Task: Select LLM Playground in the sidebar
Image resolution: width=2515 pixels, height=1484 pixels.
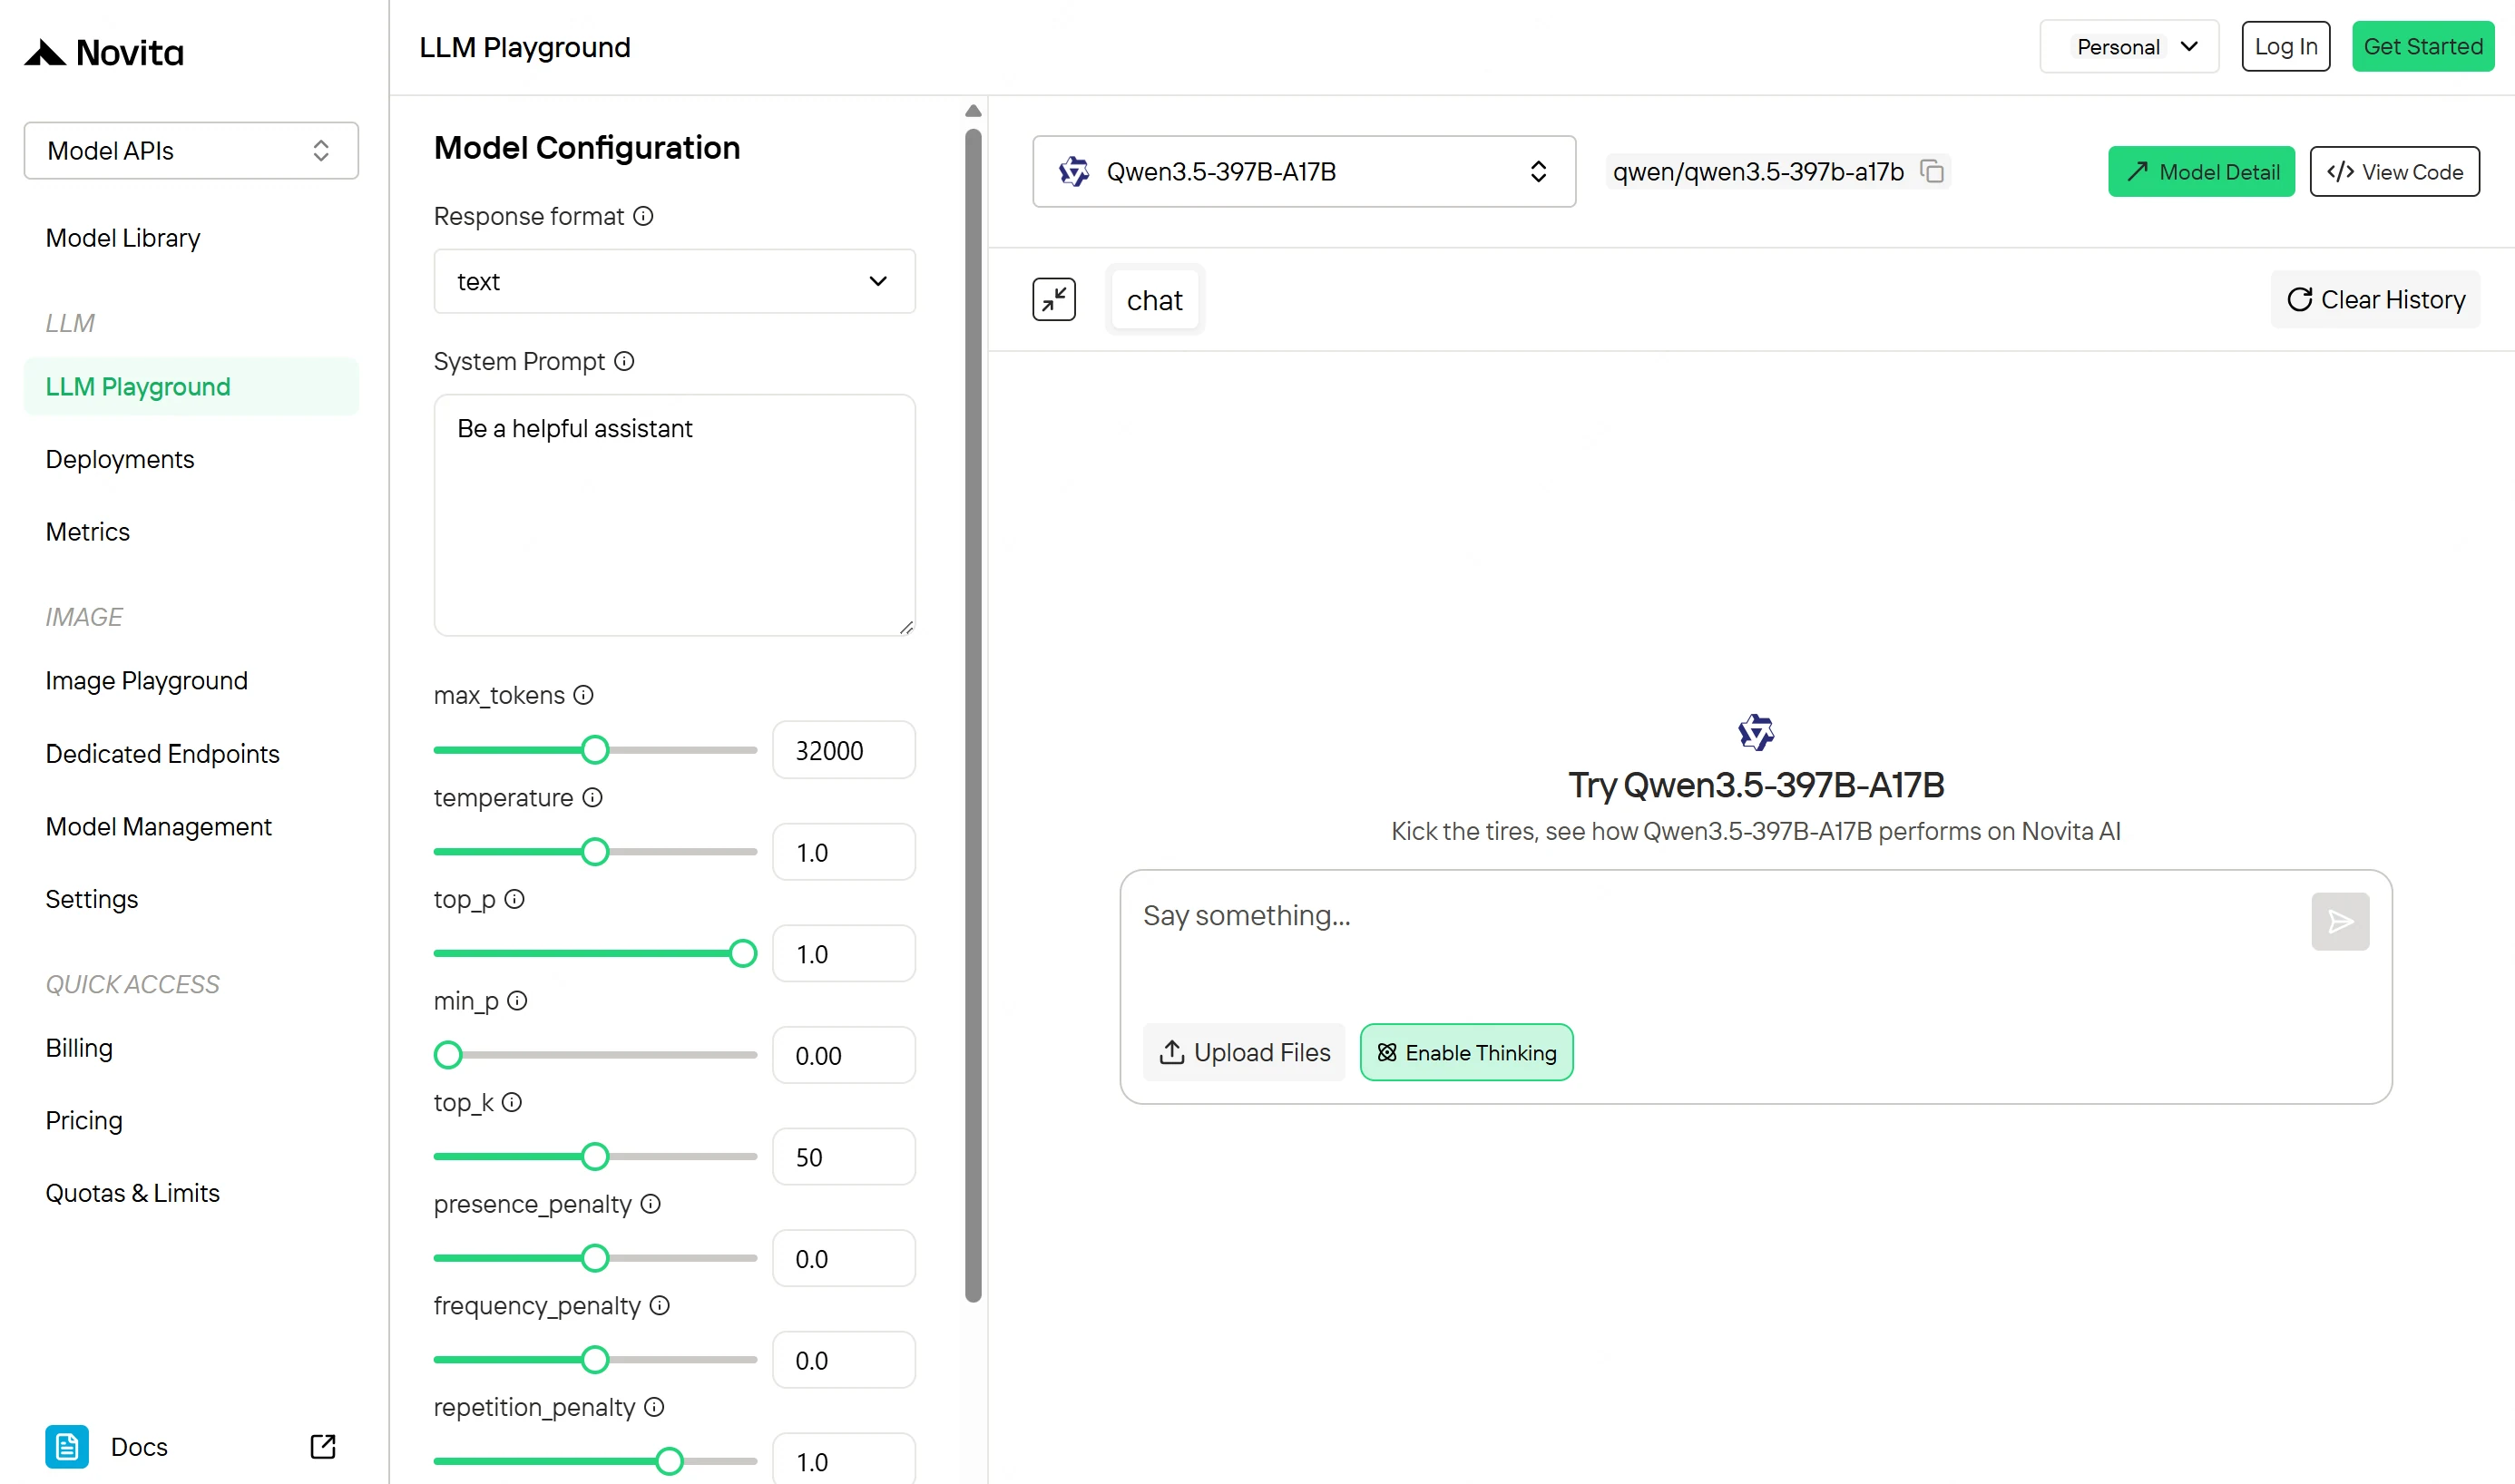Action: 191,387
